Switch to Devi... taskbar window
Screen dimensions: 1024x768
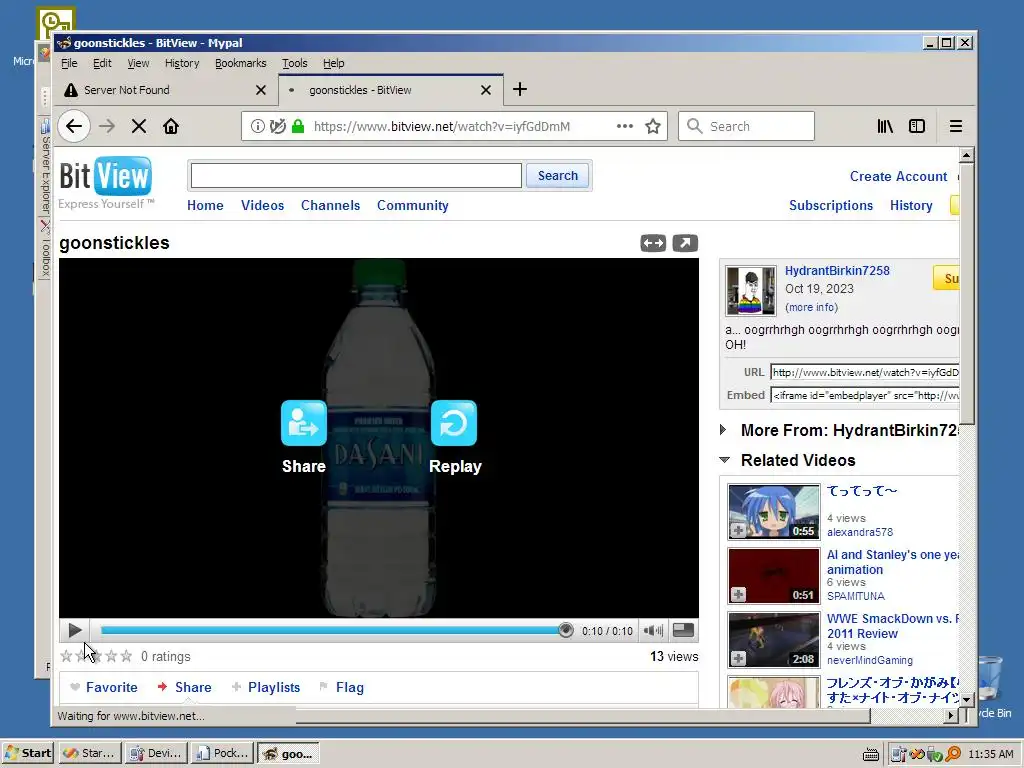[x=156, y=753]
